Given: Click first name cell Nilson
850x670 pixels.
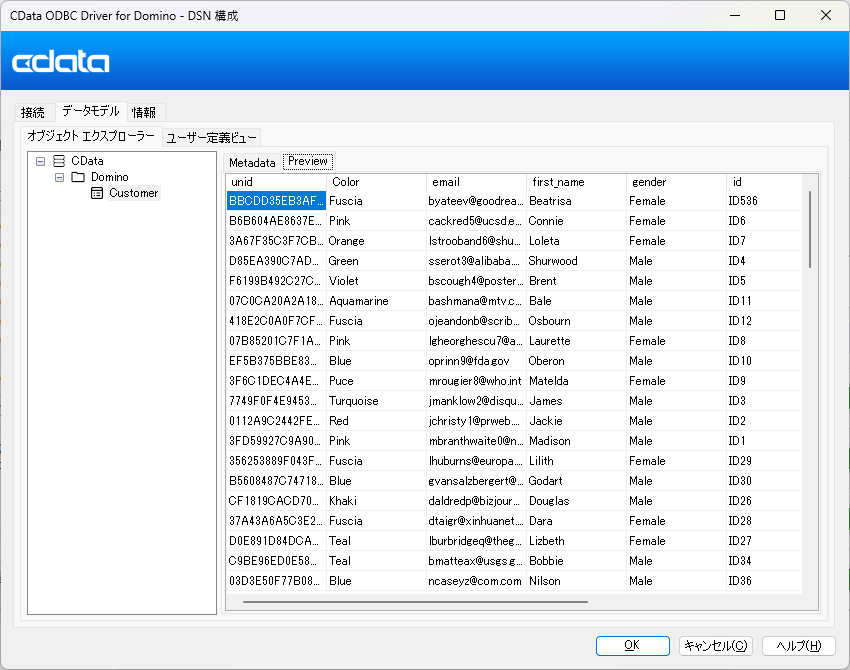Looking at the screenshot, I should pos(576,582).
